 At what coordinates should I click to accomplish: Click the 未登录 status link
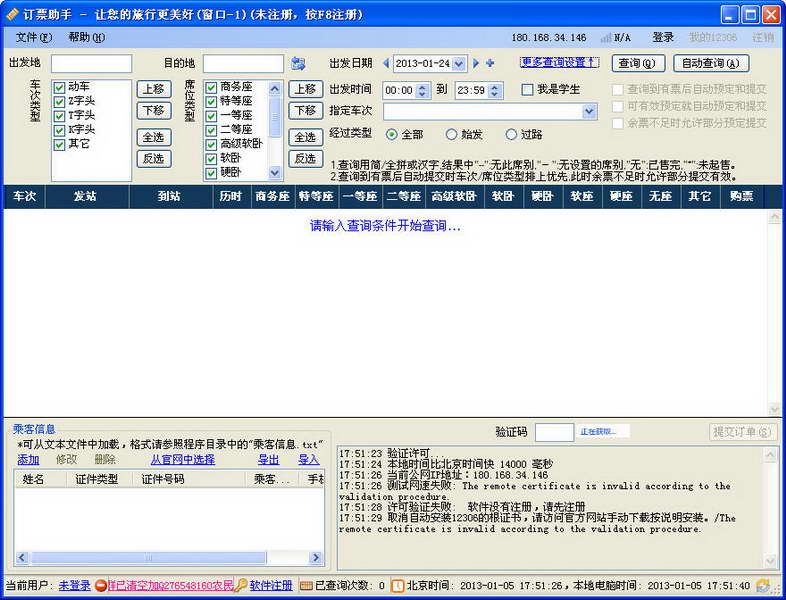point(75,585)
